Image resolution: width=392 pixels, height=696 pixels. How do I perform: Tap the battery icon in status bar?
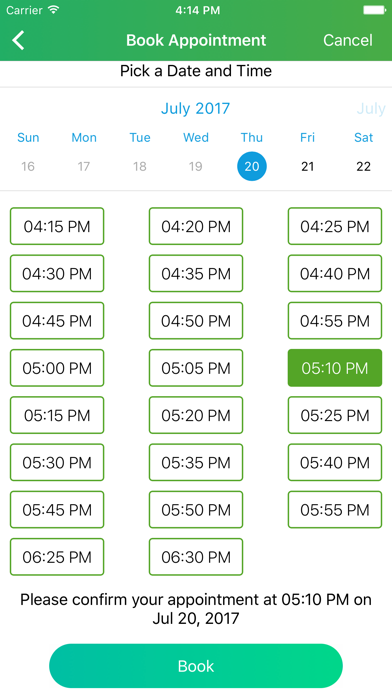click(374, 10)
